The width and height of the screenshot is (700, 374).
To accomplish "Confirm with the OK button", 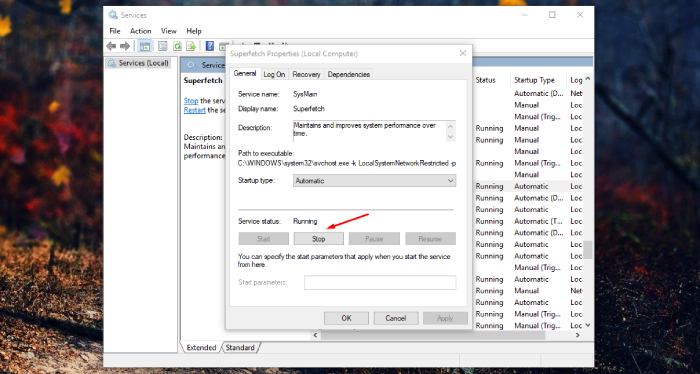I will [346, 318].
